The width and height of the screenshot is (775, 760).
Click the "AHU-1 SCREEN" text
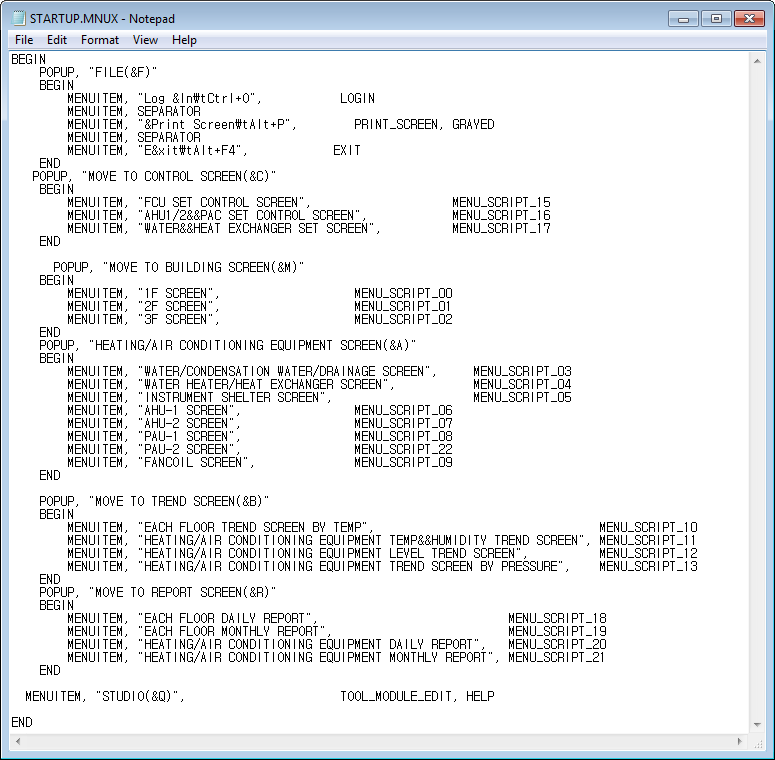coord(186,411)
